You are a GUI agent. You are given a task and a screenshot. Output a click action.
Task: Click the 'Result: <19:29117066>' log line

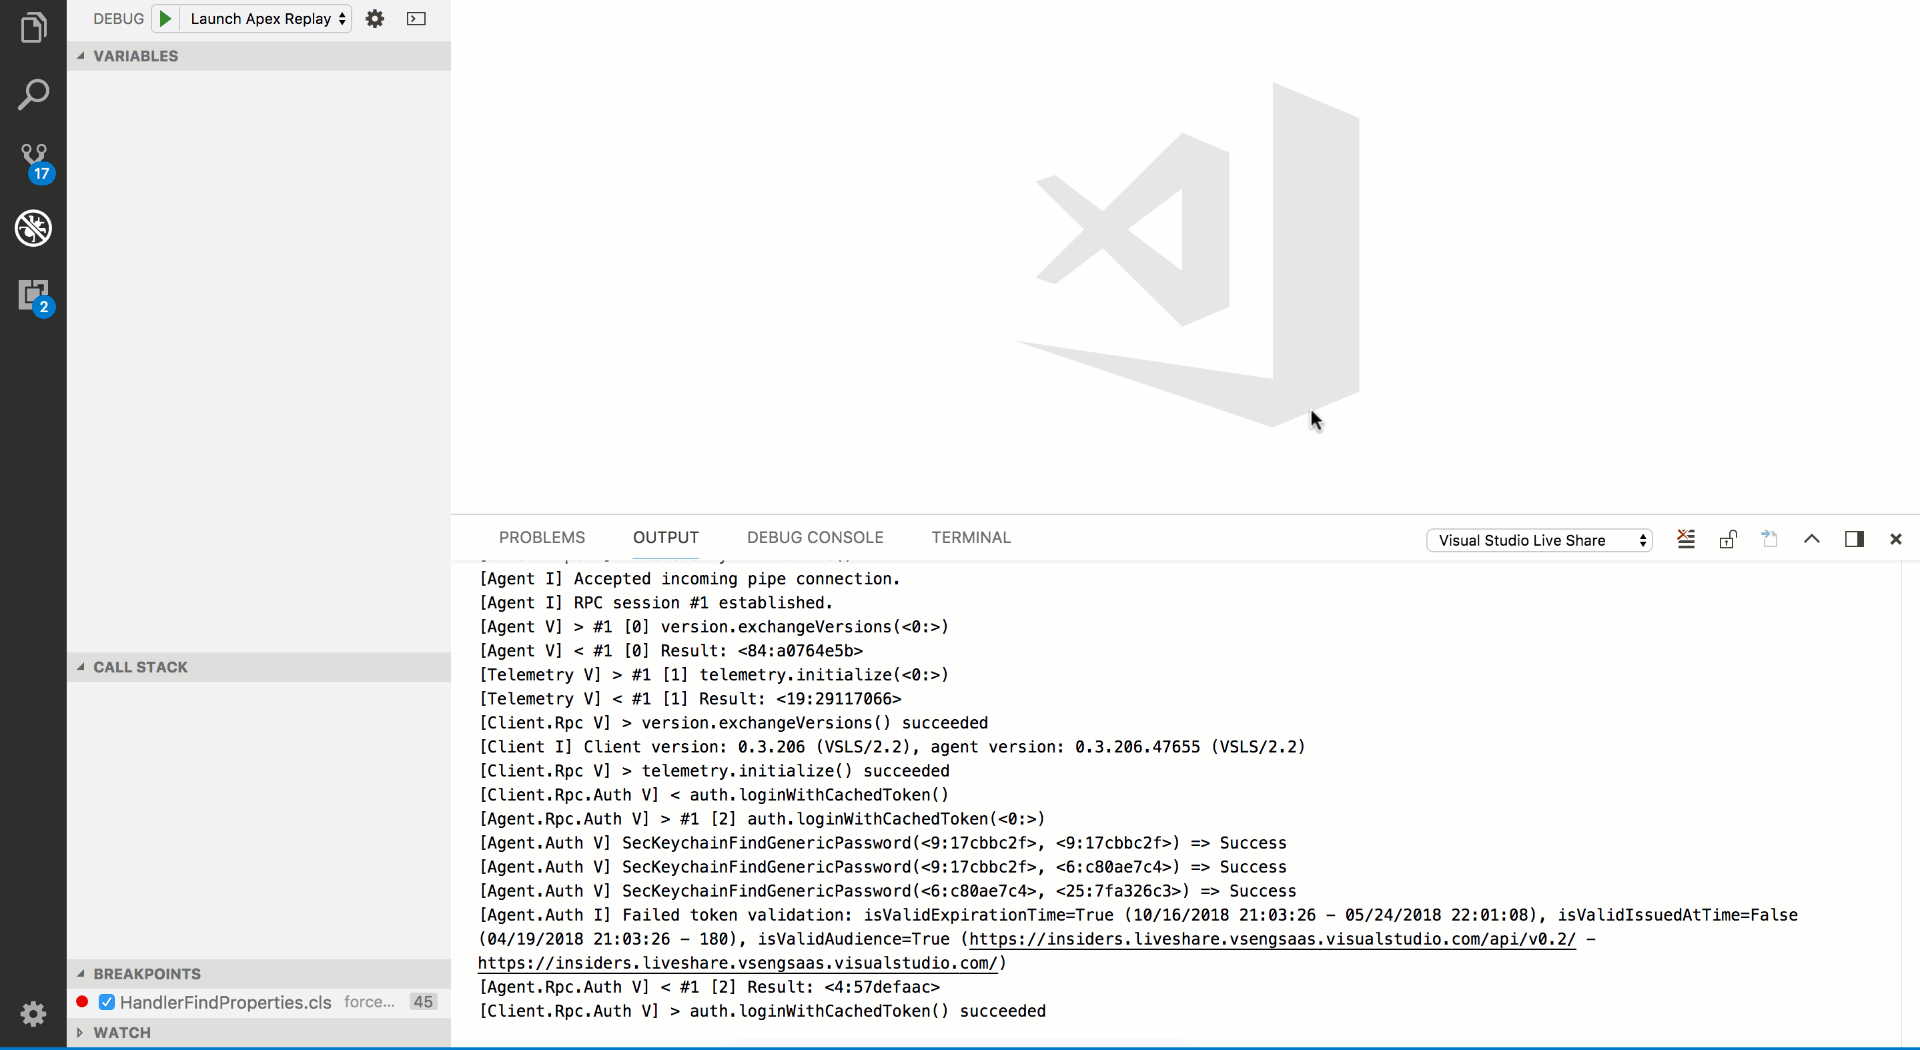point(690,699)
